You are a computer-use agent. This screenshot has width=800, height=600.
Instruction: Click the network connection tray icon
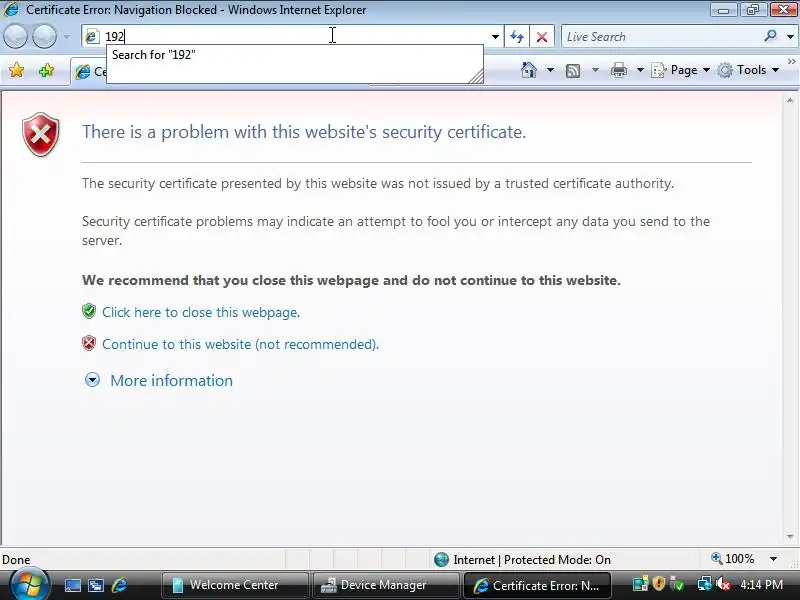coord(705,584)
